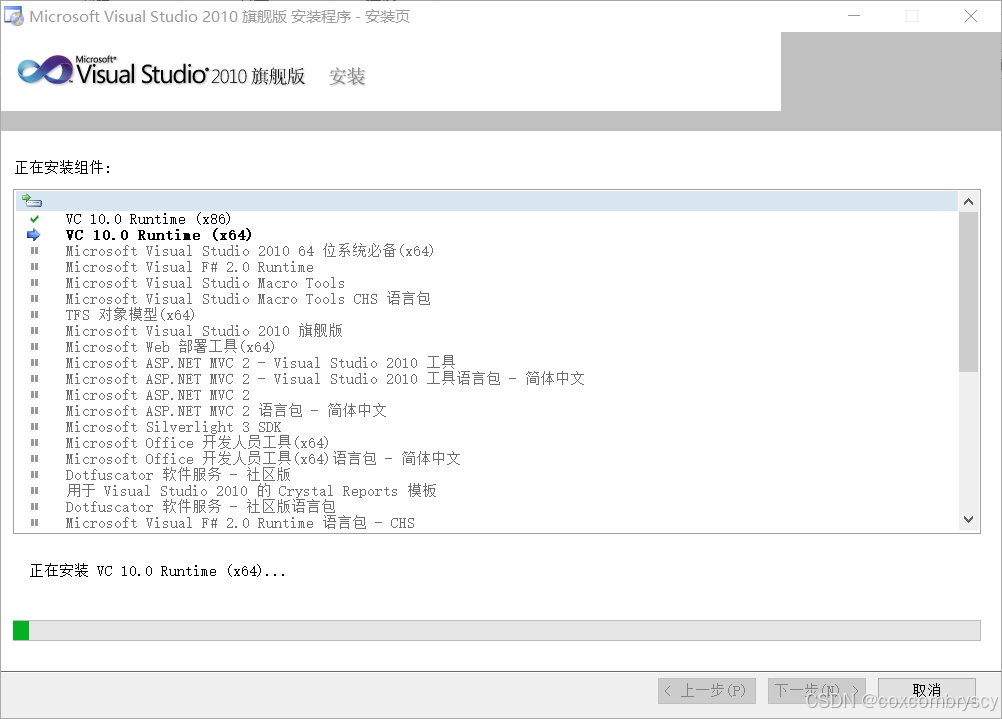Click the pending icon for Microsoft Visual F# 2.0 Runtime
This screenshot has height=719, width=1002.
pos(35,267)
